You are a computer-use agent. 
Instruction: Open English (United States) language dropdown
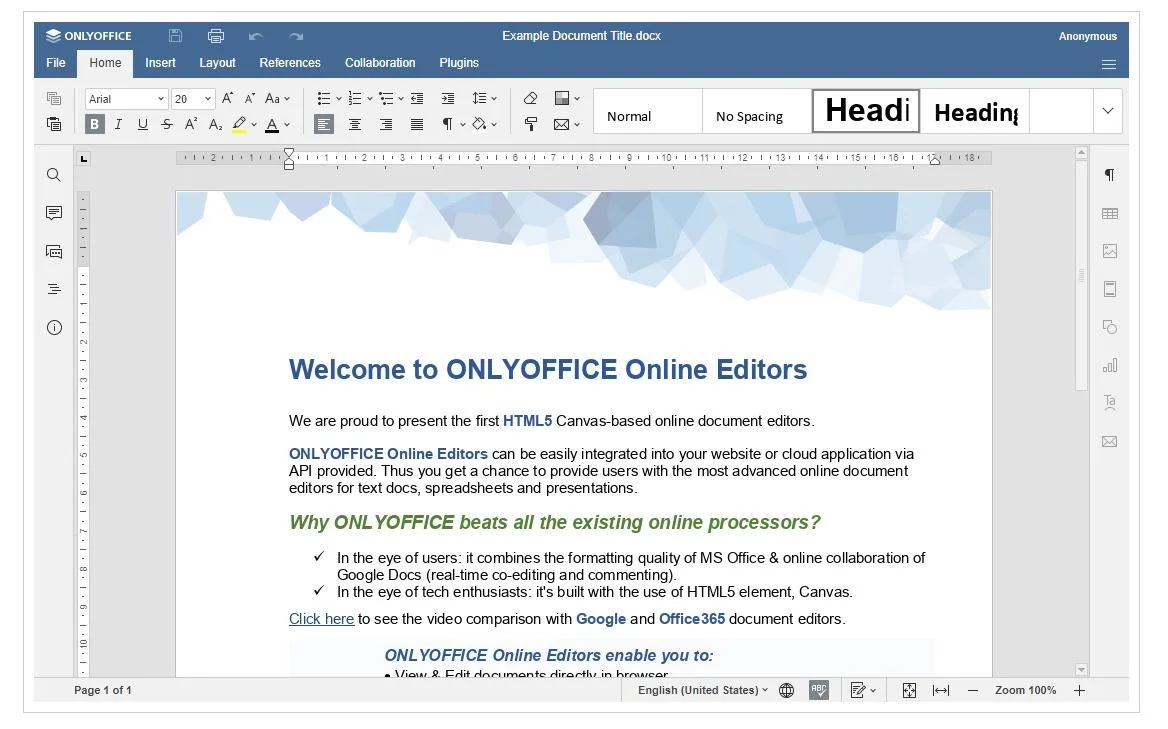click(x=702, y=690)
